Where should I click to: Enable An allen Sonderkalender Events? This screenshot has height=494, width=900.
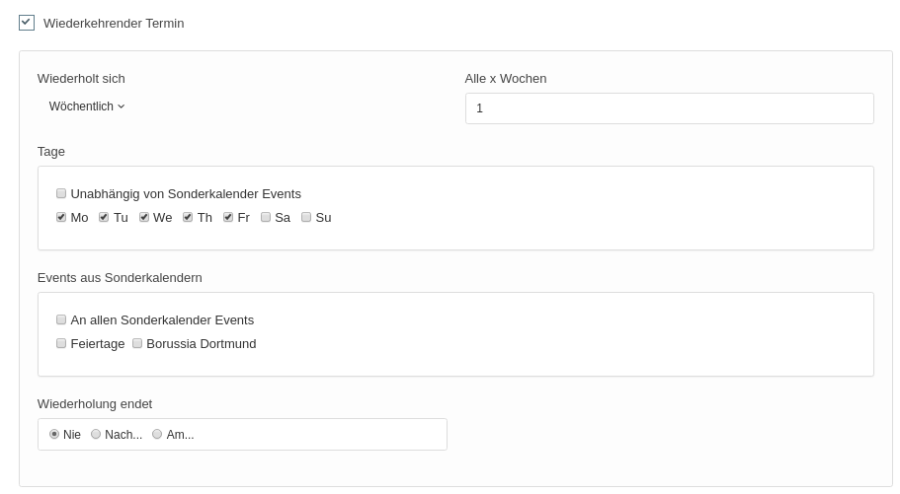pos(62,320)
